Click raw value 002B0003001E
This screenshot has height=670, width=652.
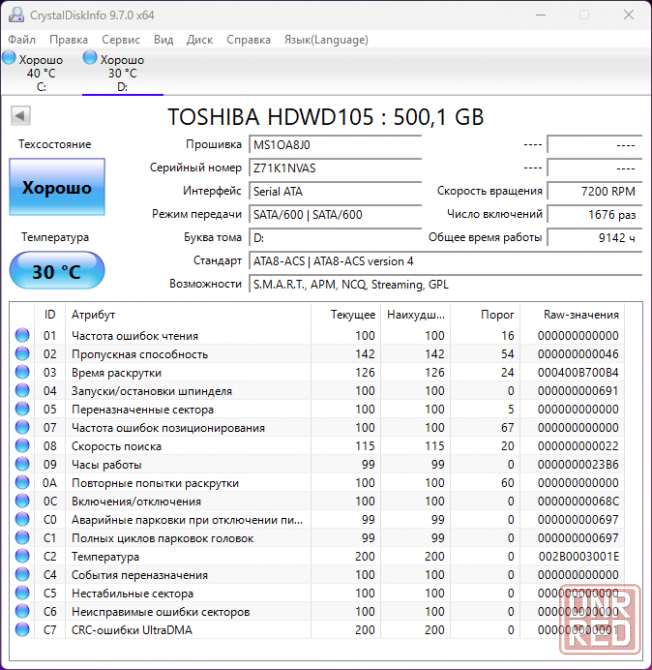(578, 556)
